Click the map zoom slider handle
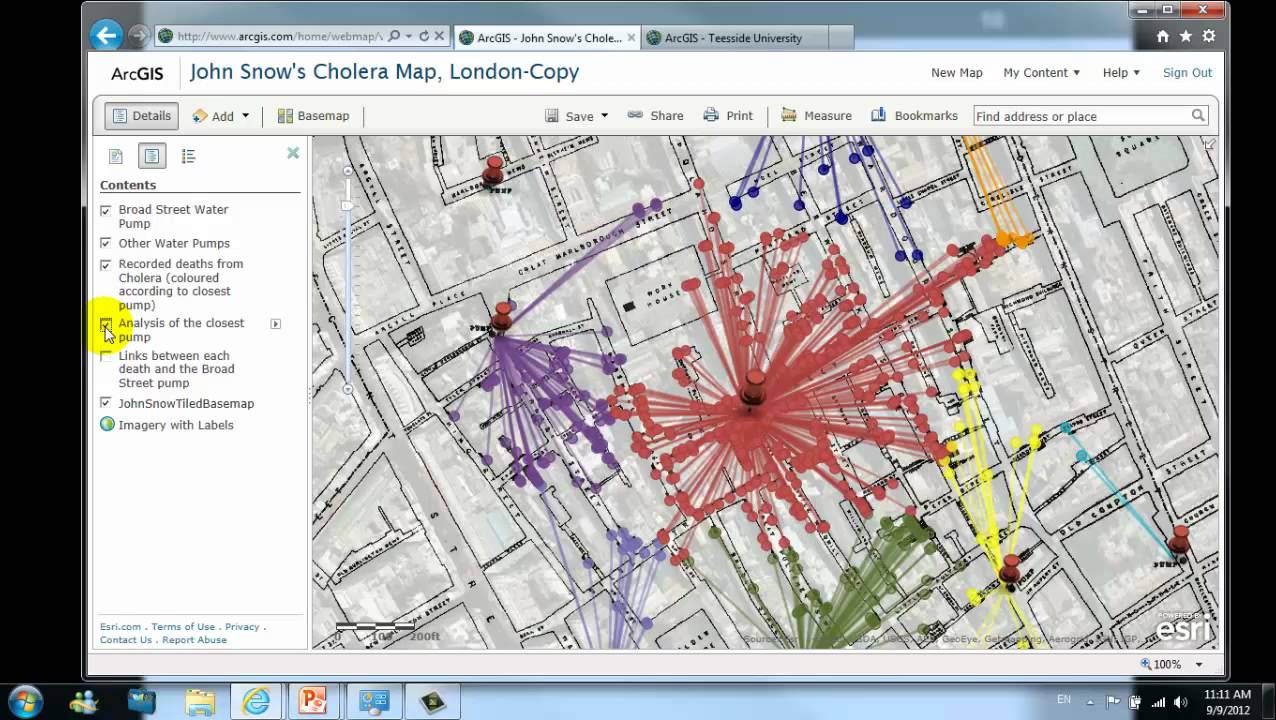 (x=348, y=205)
